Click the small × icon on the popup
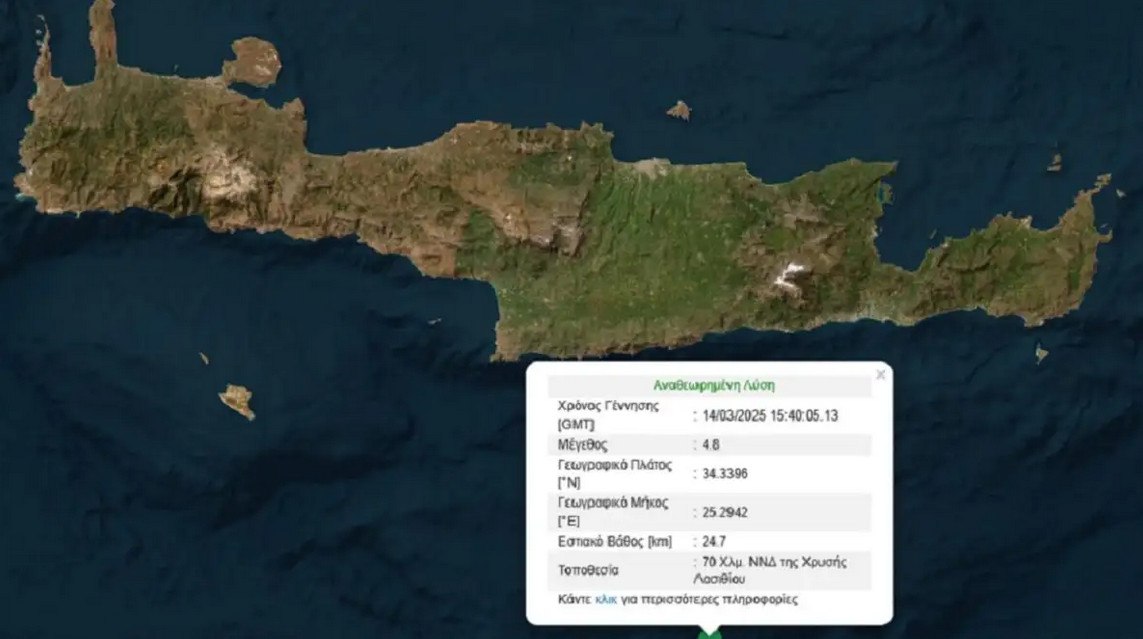The image size is (1143, 639). [x=881, y=374]
